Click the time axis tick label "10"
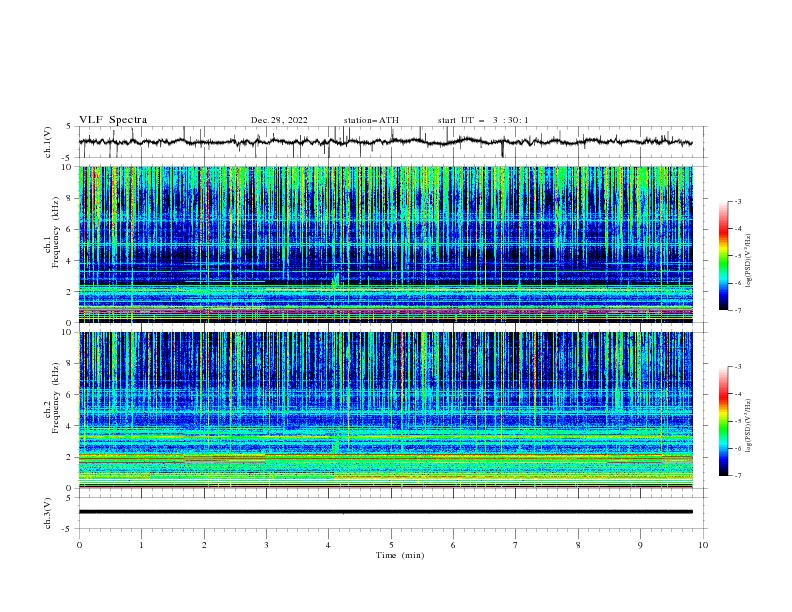792x612 pixels. pyautogui.click(x=703, y=545)
